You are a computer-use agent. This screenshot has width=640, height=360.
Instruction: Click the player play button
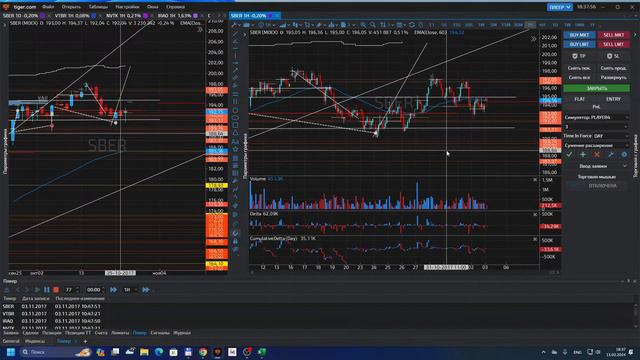click(37, 289)
